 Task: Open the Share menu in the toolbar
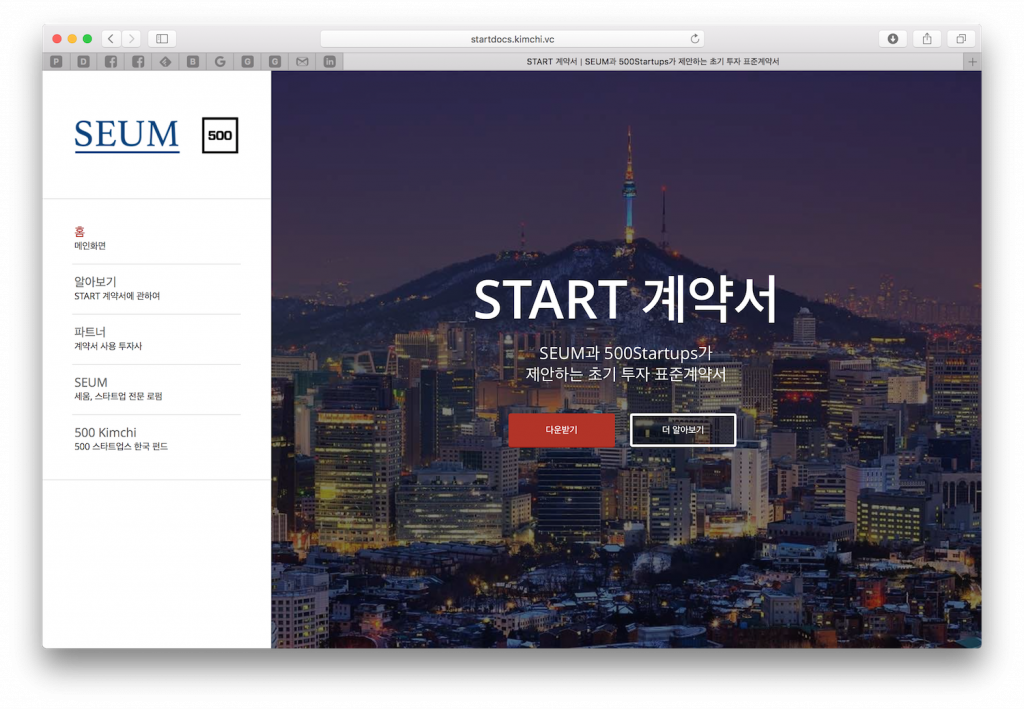coord(927,39)
